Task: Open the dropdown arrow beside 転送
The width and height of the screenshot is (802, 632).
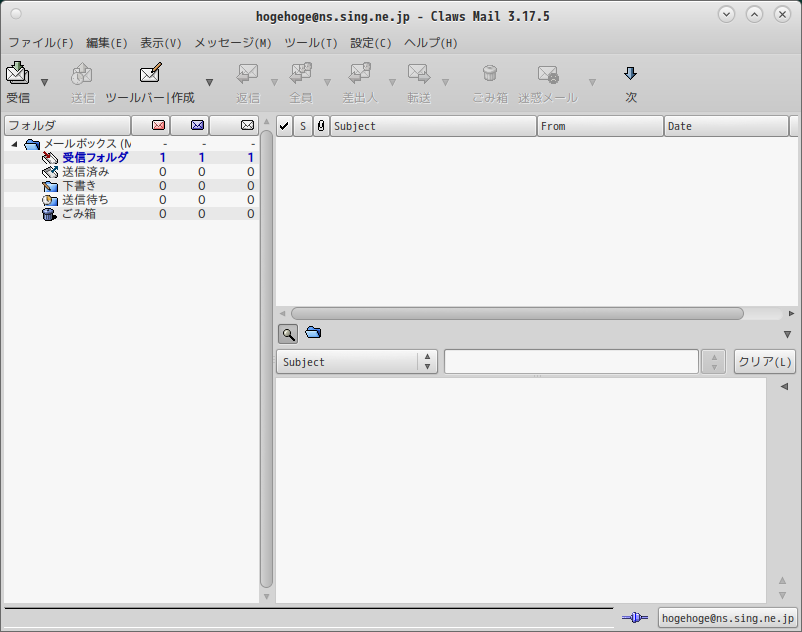Action: click(445, 82)
